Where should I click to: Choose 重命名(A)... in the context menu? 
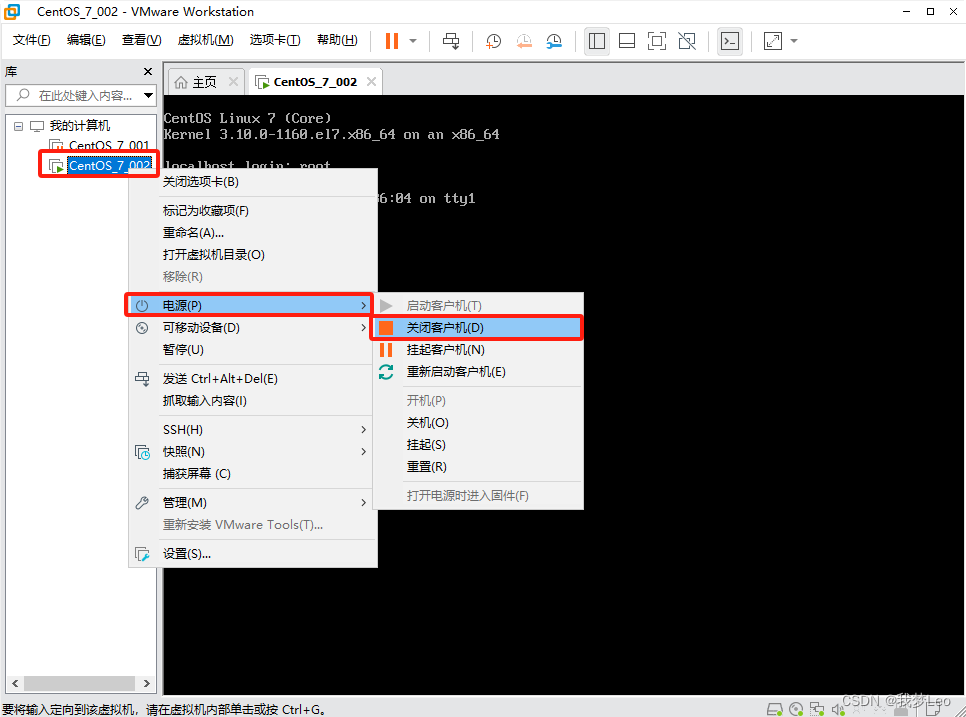253,233
